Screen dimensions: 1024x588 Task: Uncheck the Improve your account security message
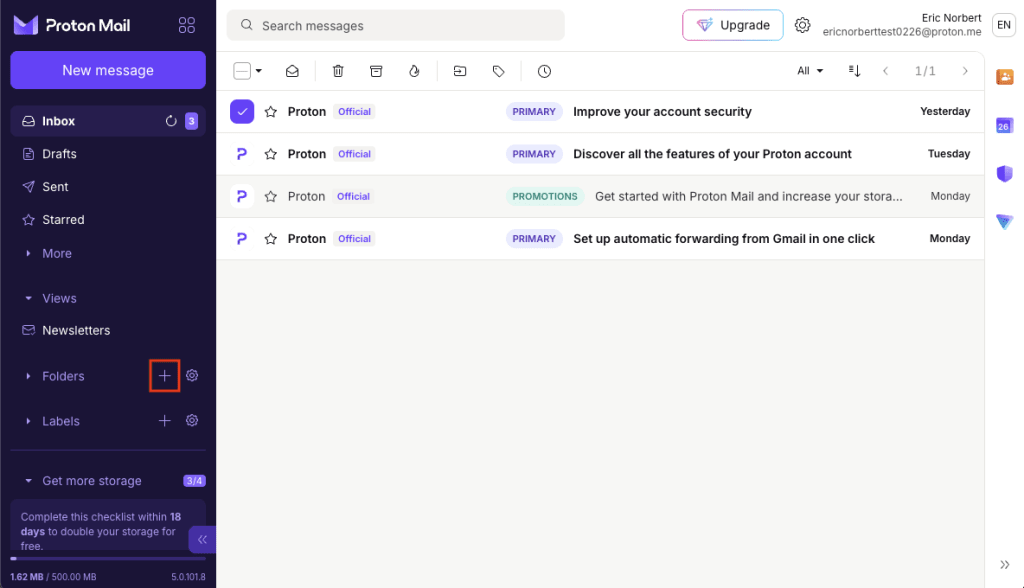(x=242, y=112)
